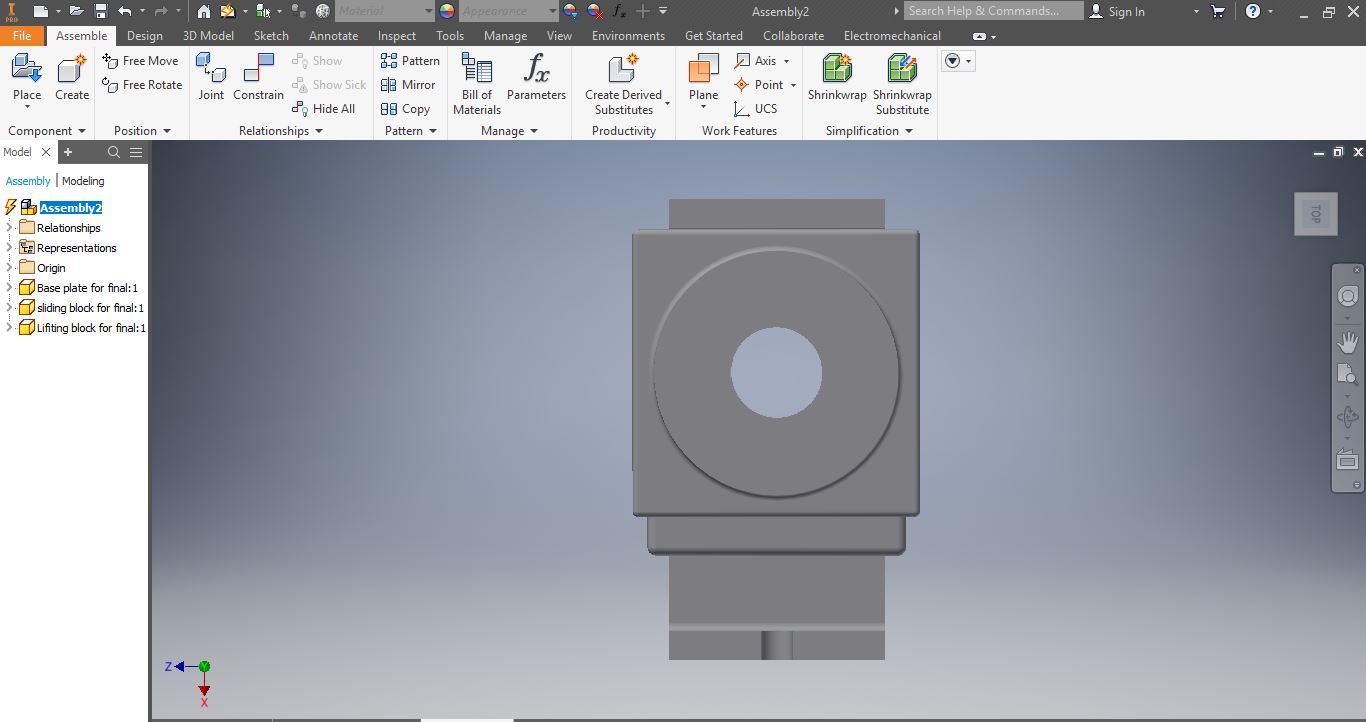
Task: Click Create Derived Substitutes
Action: [623, 84]
